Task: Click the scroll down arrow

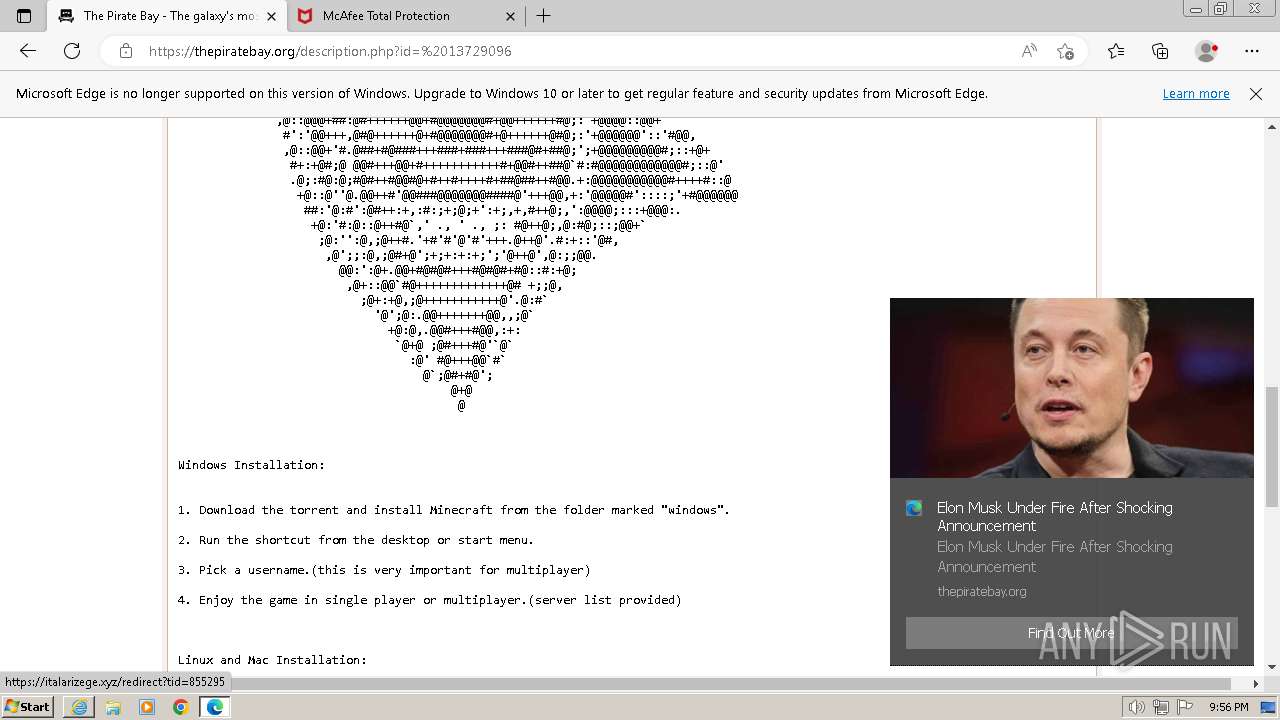Action: click(1272, 667)
